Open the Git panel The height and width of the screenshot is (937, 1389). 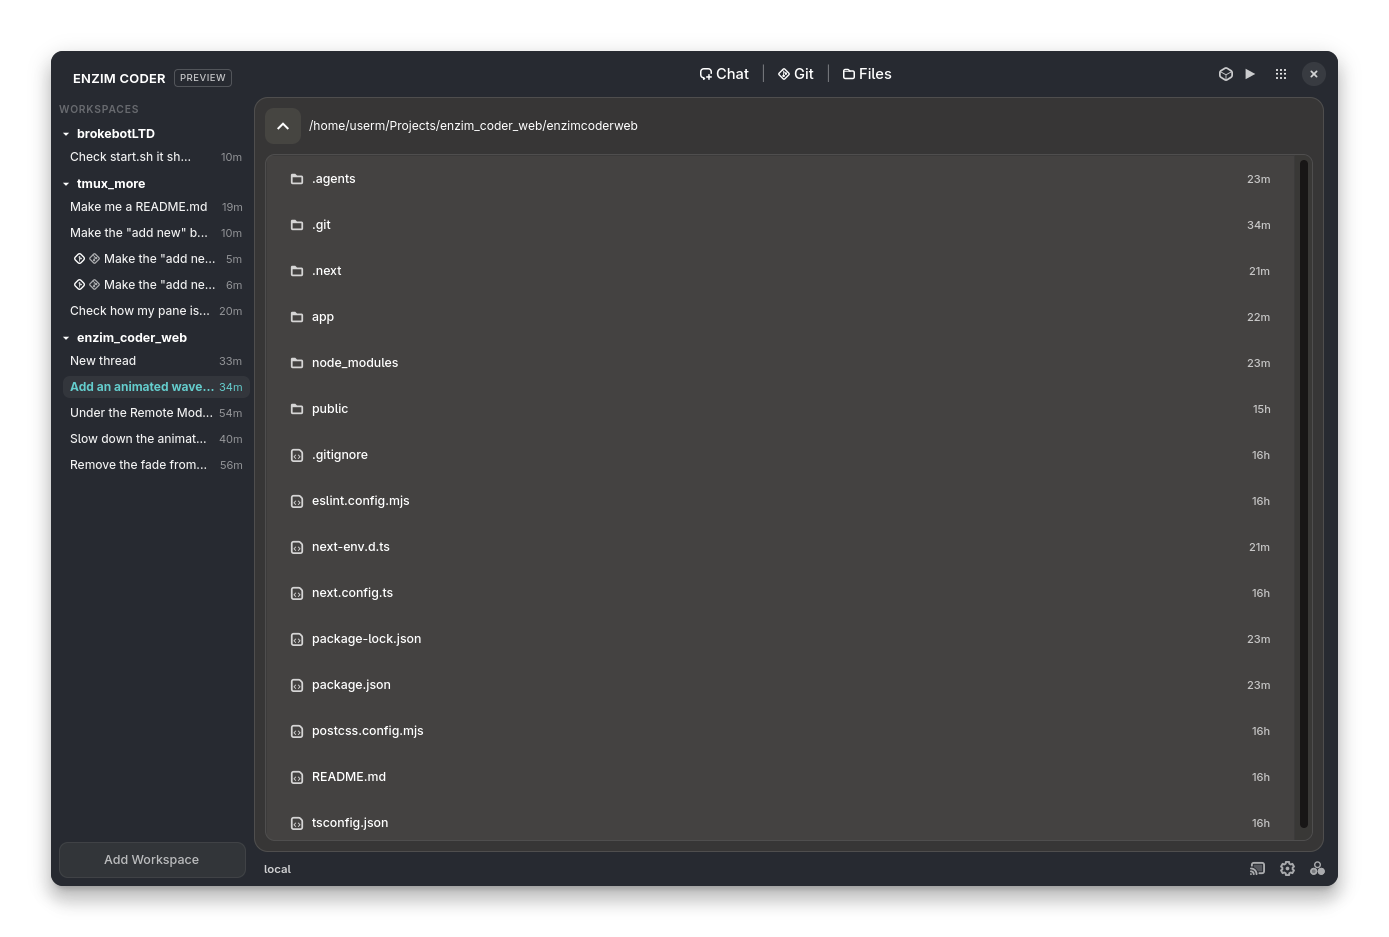click(x=795, y=73)
